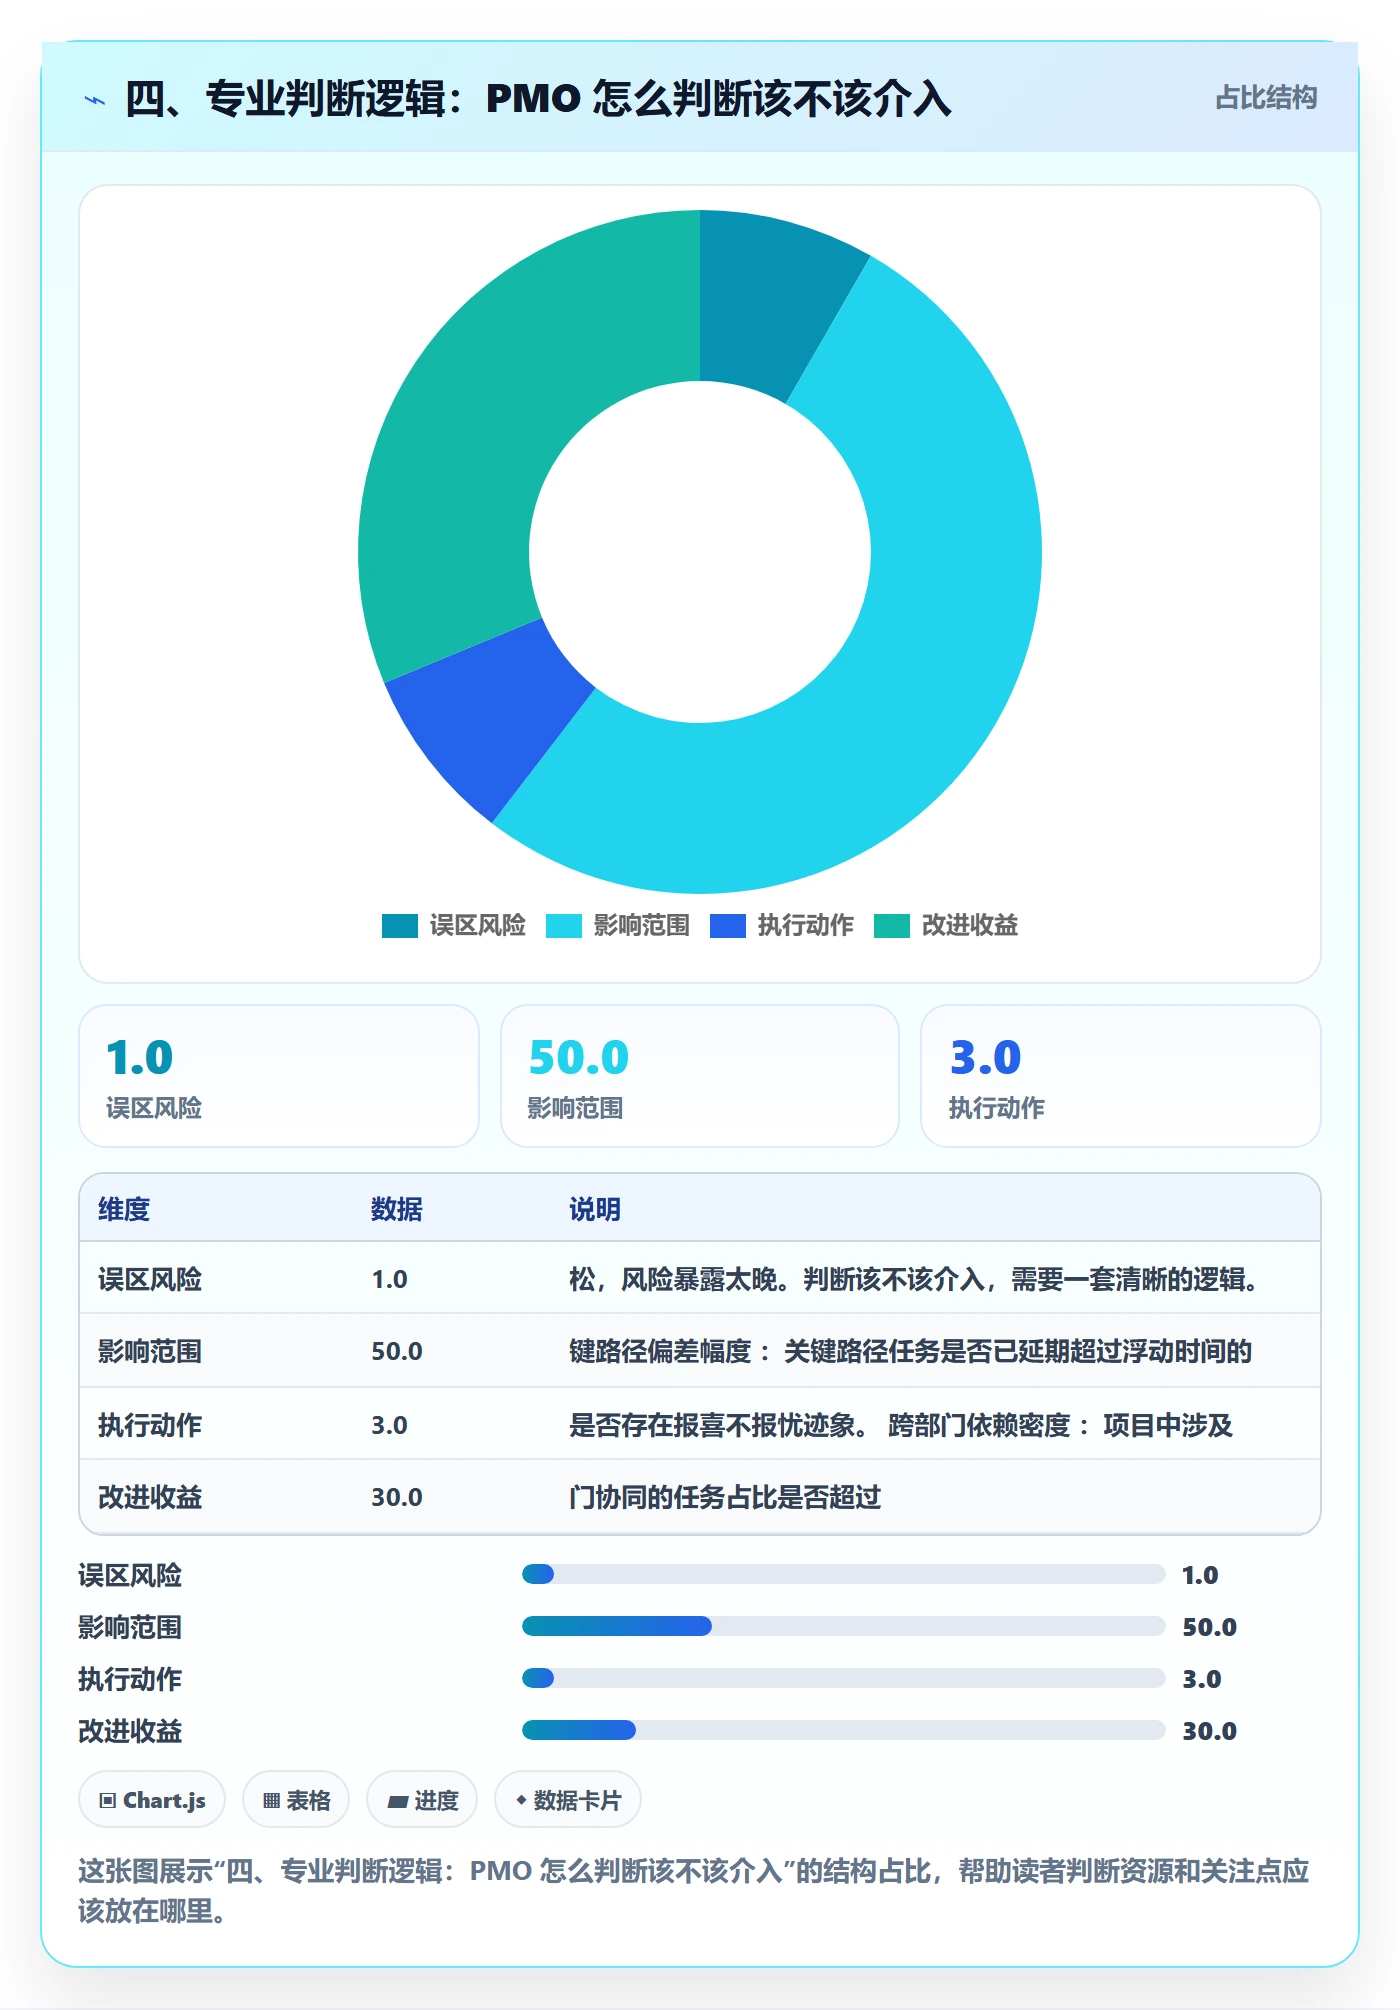Viewport: 1400px width, 2010px height.
Task: Select the Chart.js tag pill
Action: click(152, 1800)
